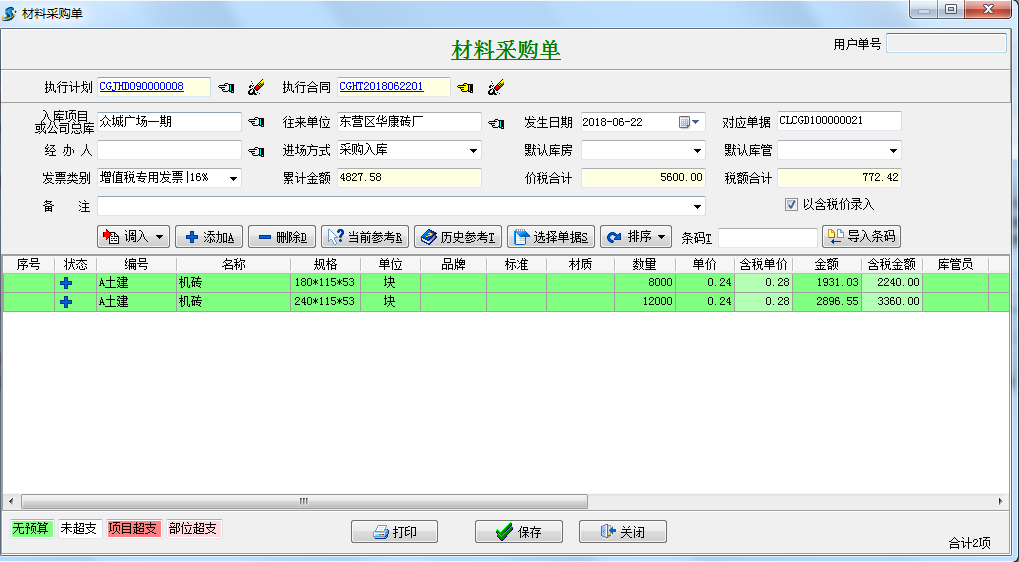Click the 条码 input field
The image size is (1019, 562).
coord(767,238)
